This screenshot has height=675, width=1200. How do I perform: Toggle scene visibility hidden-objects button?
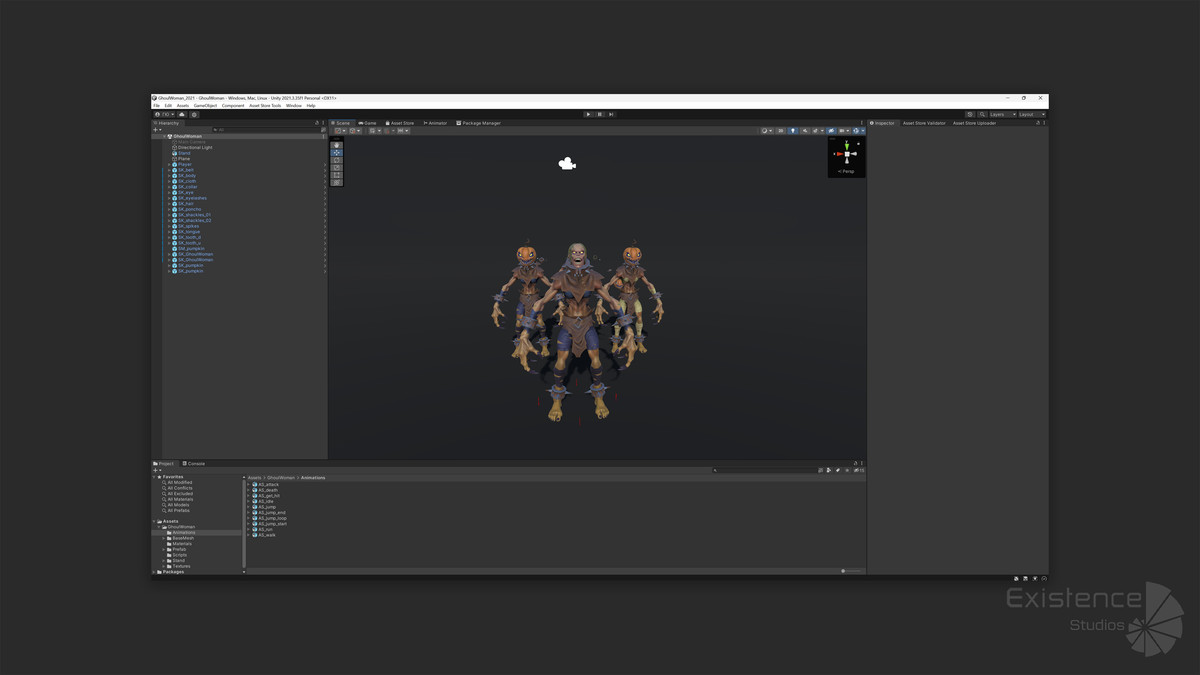click(831, 131)
